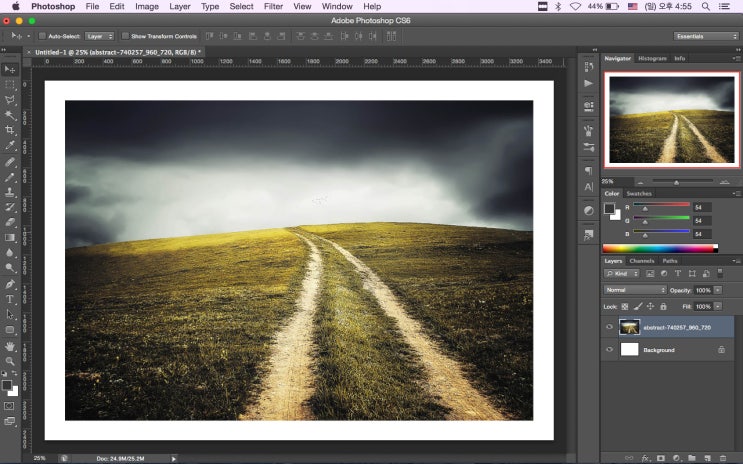This screenshot has height=464, width=743.
Task: Select the Horizontal Type tool
Action: click(10, 299)
